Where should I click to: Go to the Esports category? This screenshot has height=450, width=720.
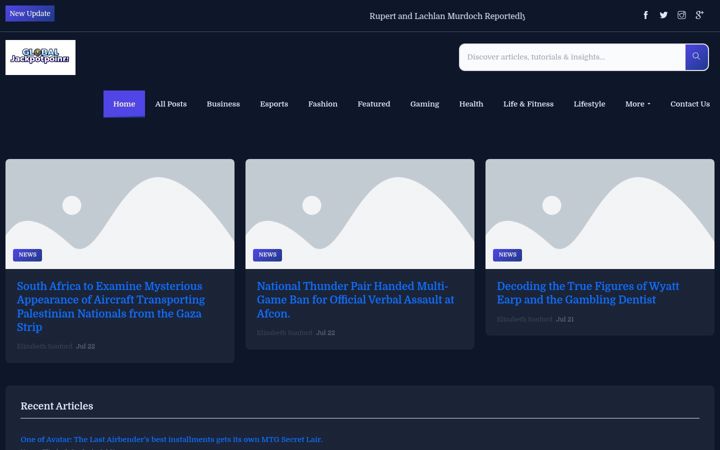point(274,104)
